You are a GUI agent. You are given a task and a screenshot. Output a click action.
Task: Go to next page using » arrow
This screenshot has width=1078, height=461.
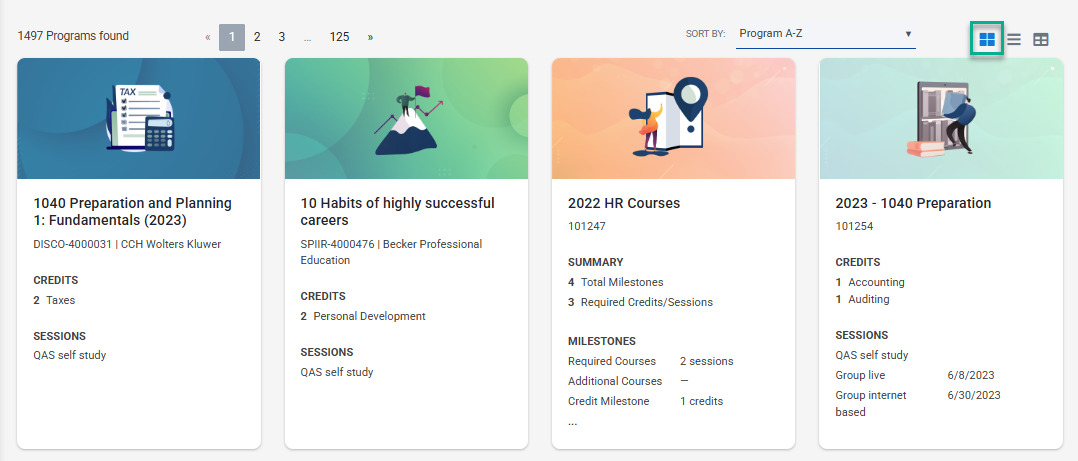pos(370,37)
